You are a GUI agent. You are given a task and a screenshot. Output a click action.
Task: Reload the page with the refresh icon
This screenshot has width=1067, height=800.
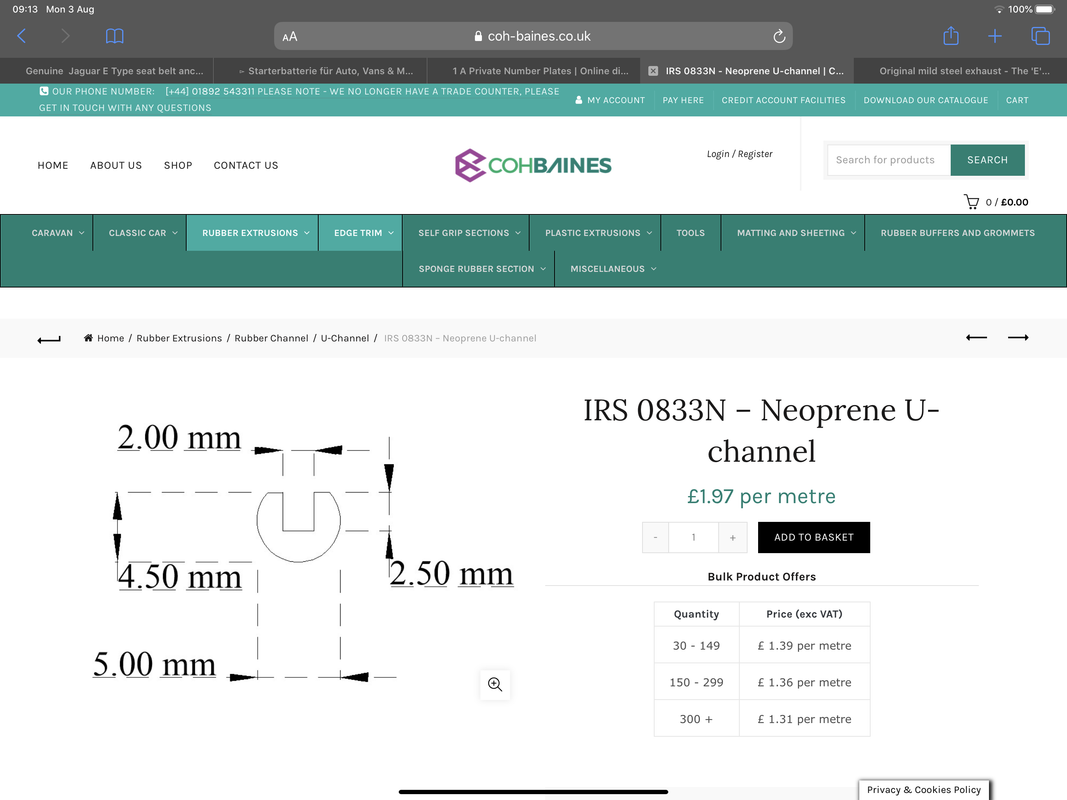[x=779, y=36]
